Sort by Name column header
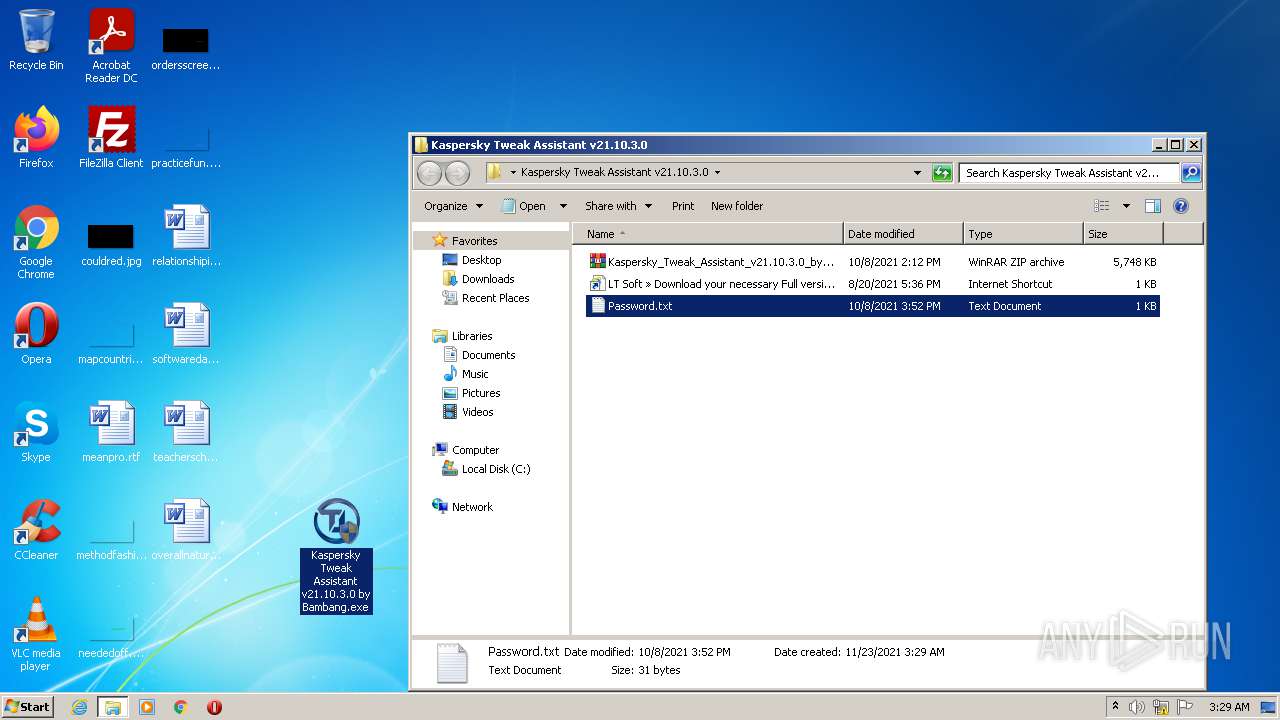1280x720 pixels. click(x=707, y=234)
